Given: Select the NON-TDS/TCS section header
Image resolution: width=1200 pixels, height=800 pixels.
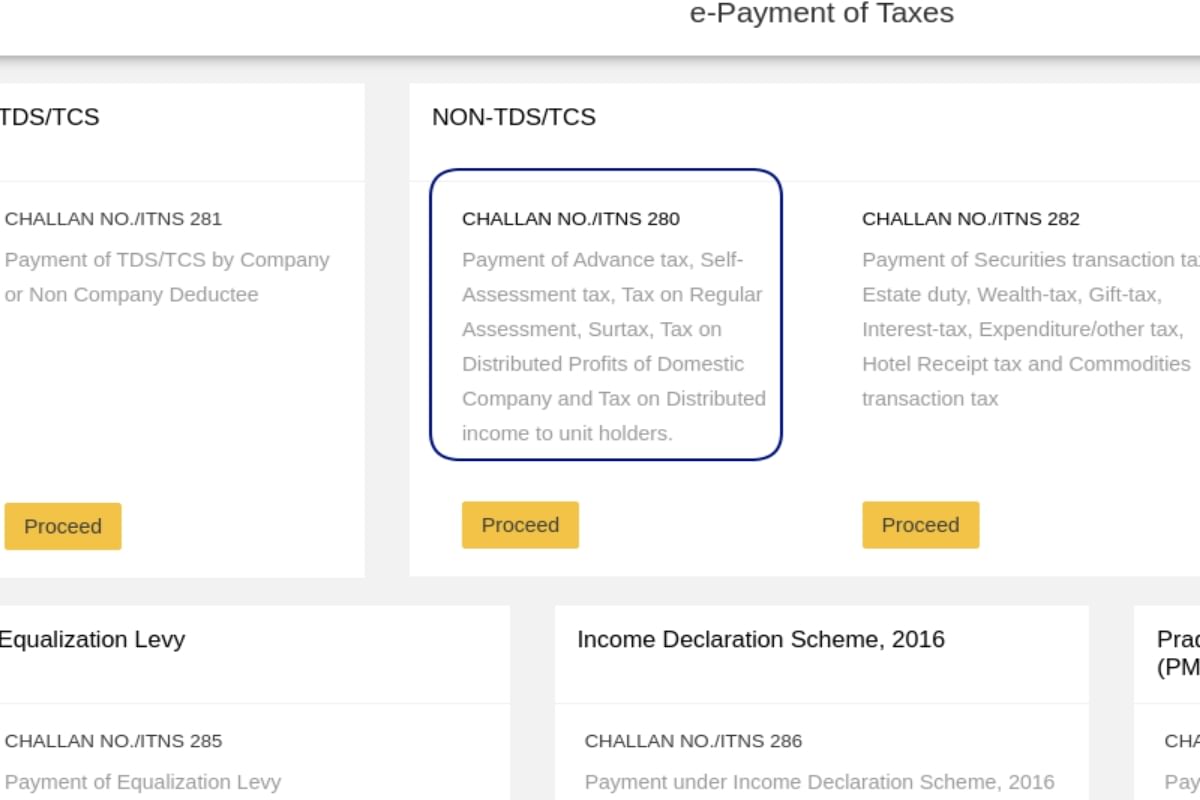Looking at the screenshot, I should (x=513, y=117).
